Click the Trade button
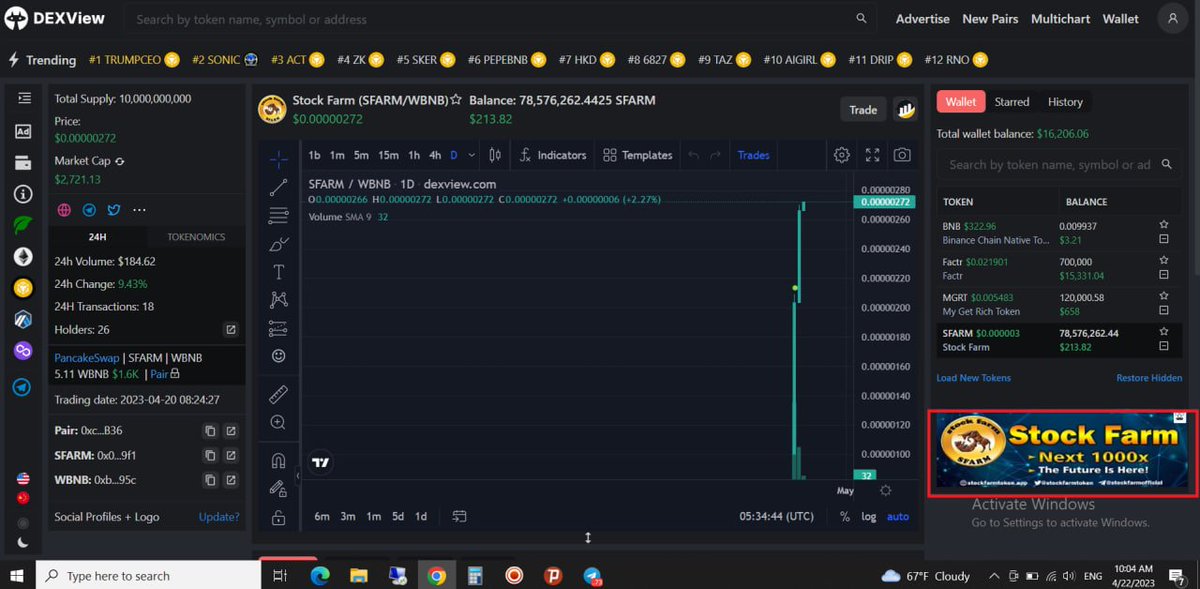 tap(863, 110)
